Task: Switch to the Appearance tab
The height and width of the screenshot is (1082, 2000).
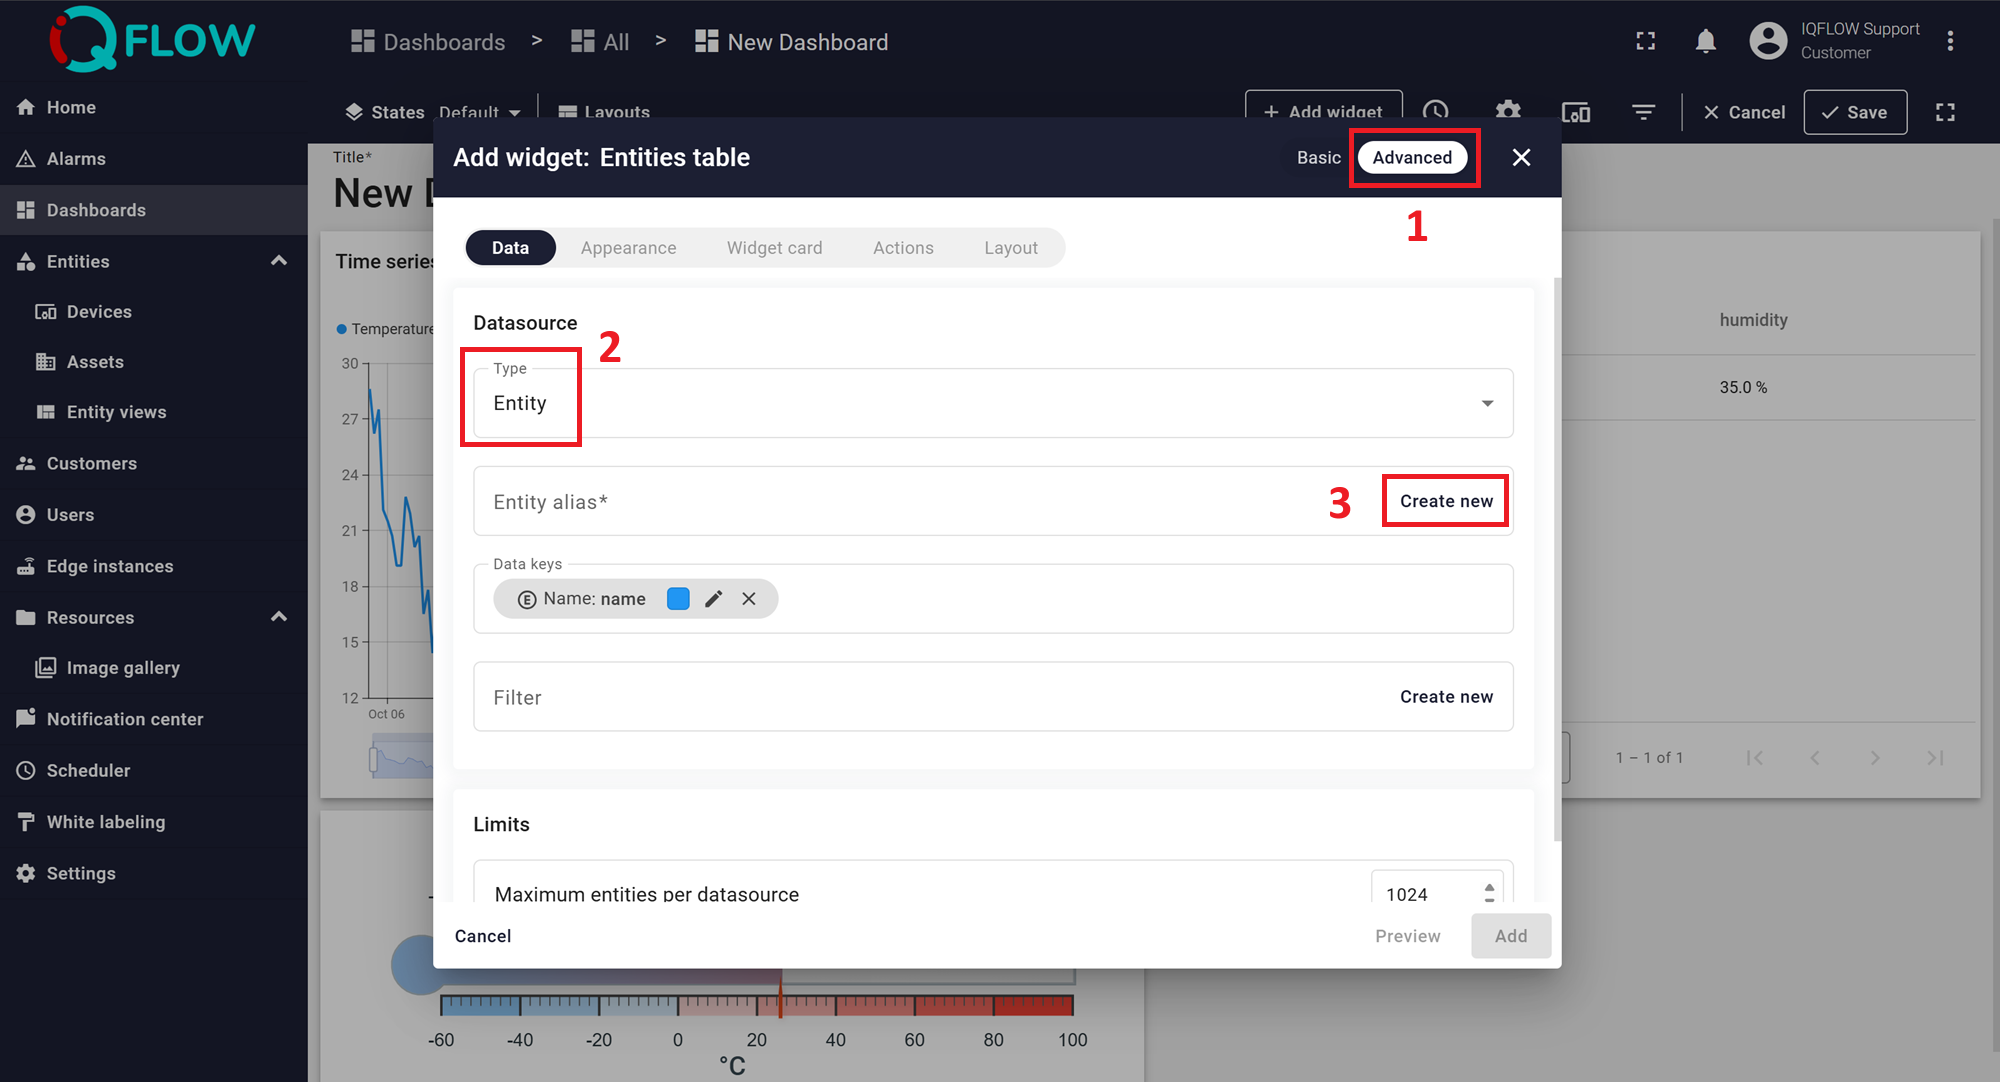Action: (x=628, y=248)
